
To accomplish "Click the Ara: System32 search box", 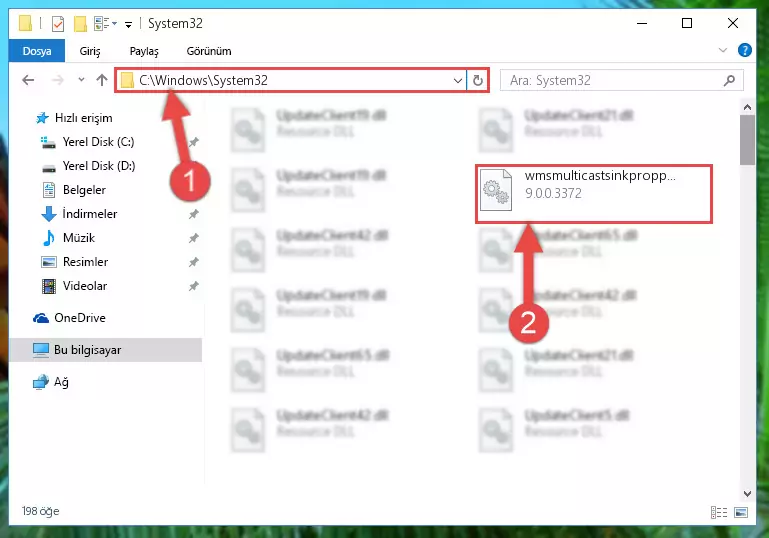I will pos(621,80).
